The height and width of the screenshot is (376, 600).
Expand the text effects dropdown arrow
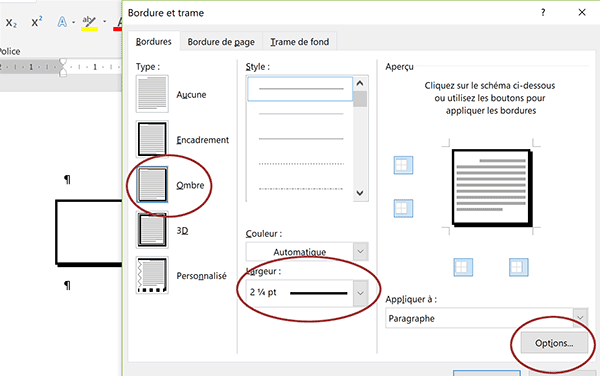coord(73,22)
